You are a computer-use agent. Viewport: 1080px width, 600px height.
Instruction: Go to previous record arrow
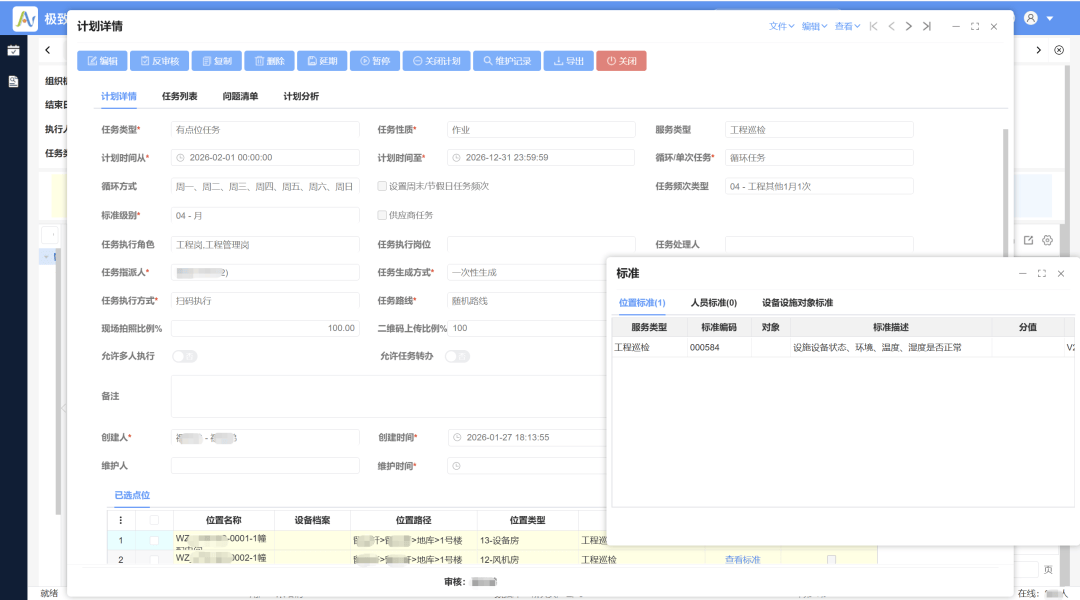point(891,26)
